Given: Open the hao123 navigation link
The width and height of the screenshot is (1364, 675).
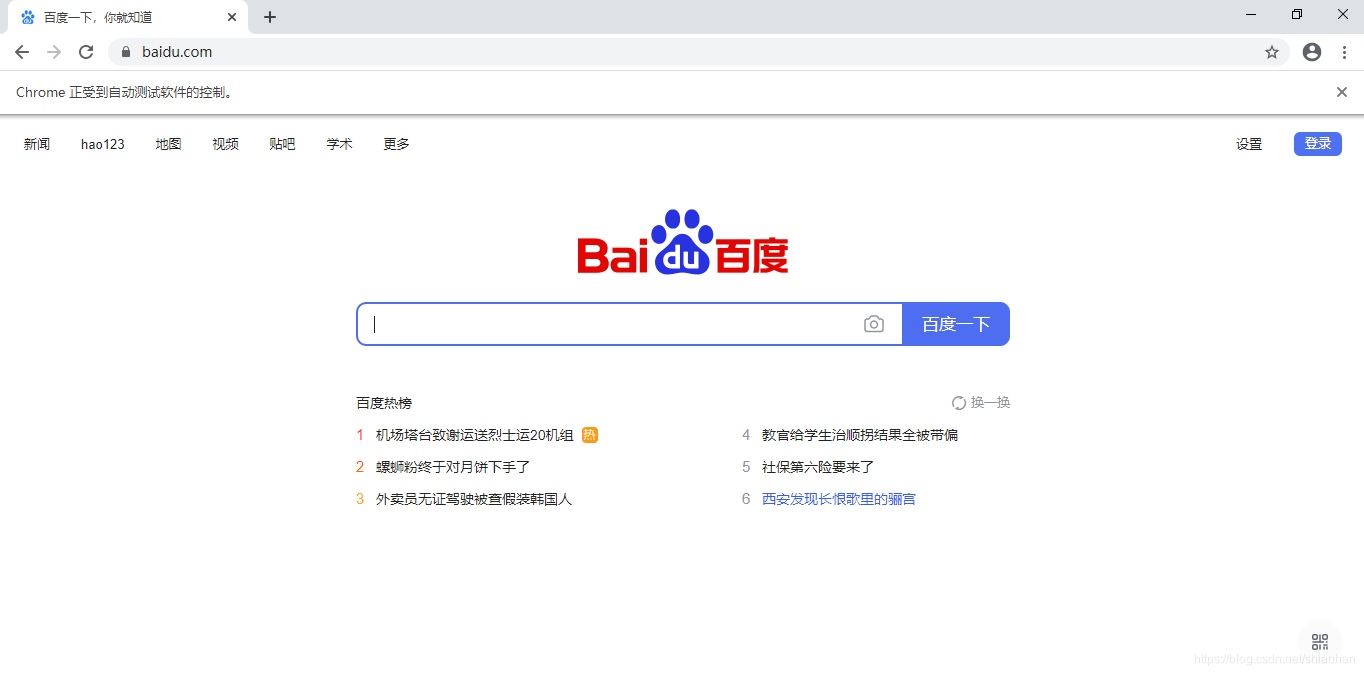Looking at the screenshot, I should click(x=103, y=144).
